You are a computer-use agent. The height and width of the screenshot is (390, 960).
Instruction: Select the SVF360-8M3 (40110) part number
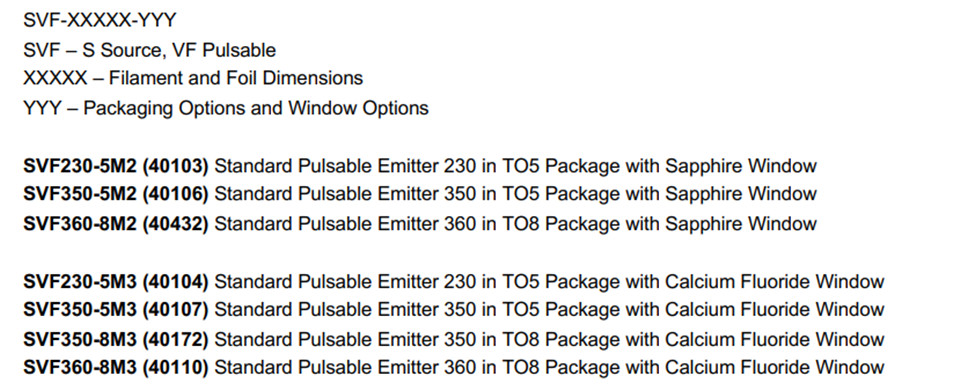point(116,367)
